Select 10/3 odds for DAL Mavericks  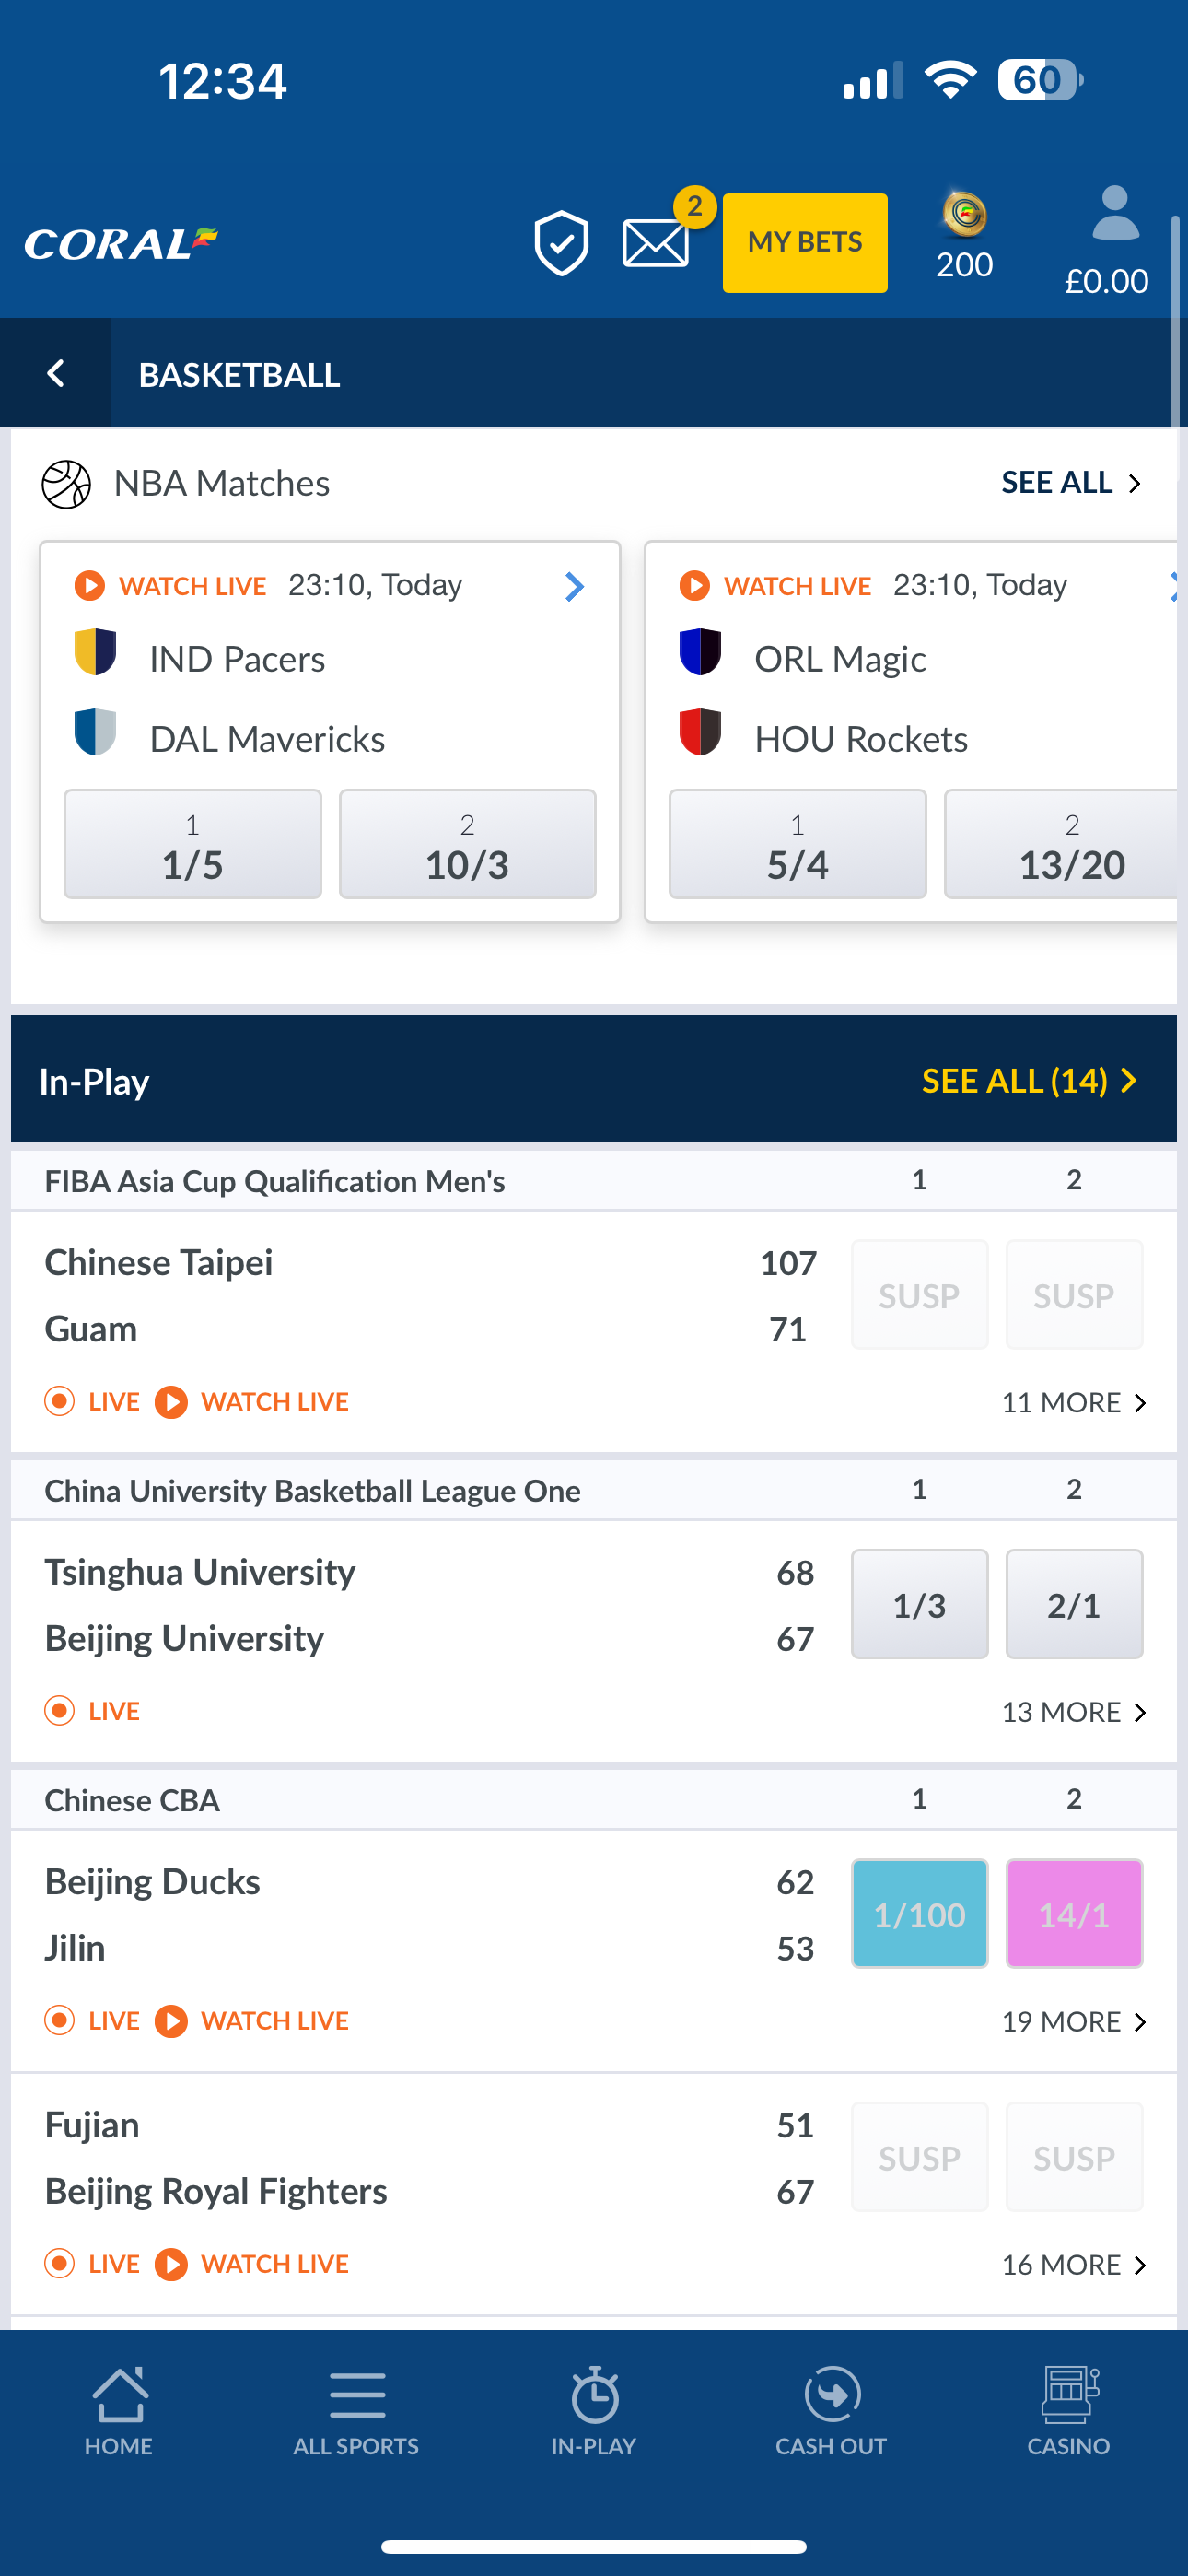click(x=467, y=844)
